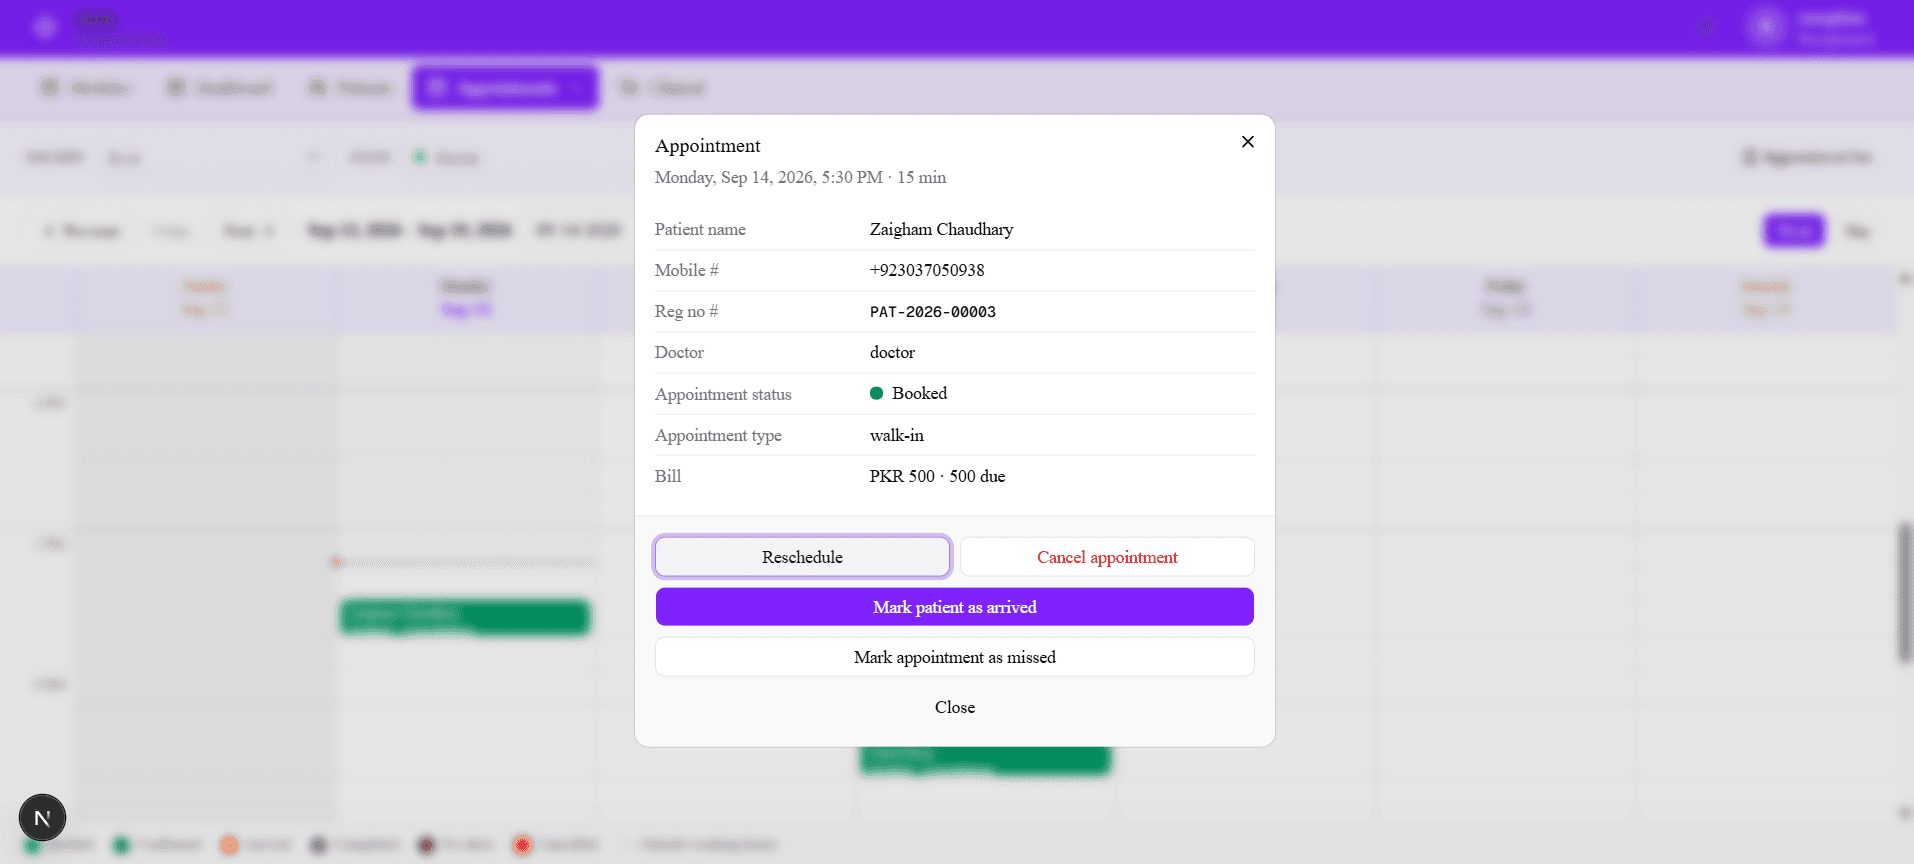Mark patient as arrived
The image size is (1914, 864).
(x=955, y=607)
